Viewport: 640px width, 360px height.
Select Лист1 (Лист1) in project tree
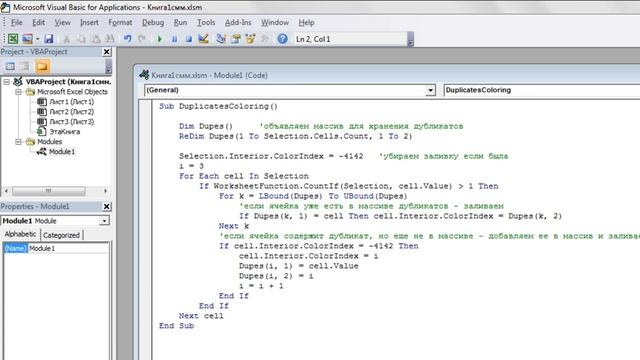click(x=71, y=102)
